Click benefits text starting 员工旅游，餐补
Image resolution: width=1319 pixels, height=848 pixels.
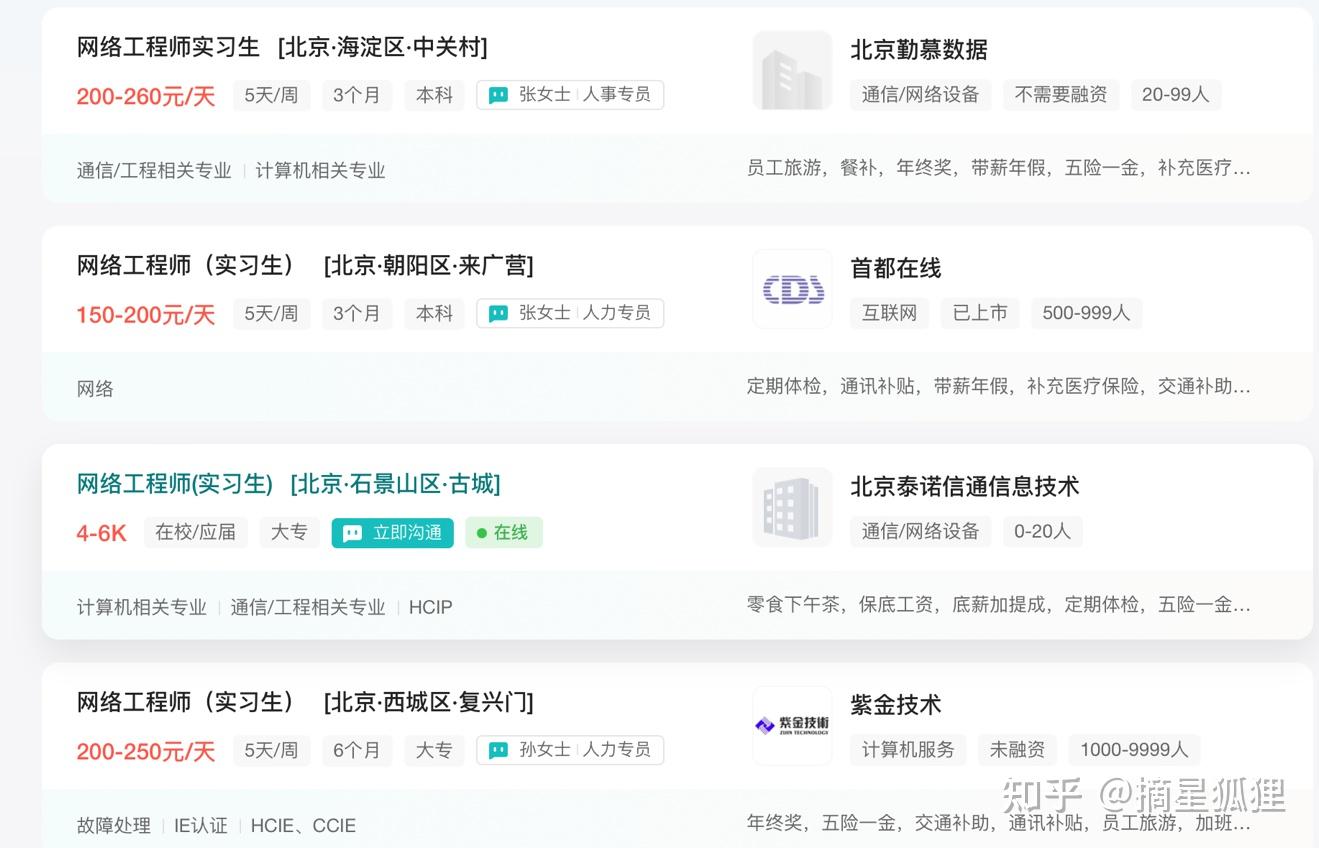tap(999, 168)
